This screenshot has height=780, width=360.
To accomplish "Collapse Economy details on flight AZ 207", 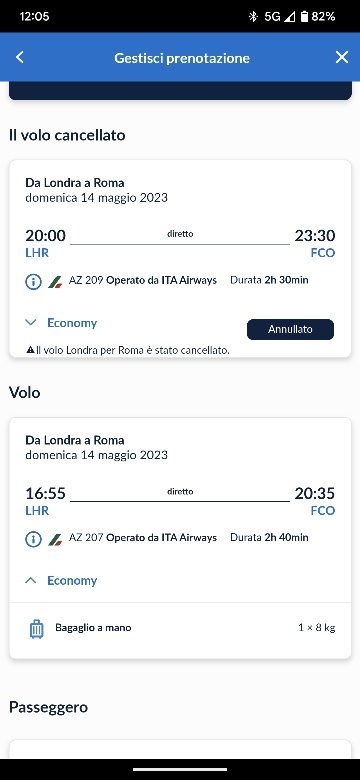I will (61, 581).
